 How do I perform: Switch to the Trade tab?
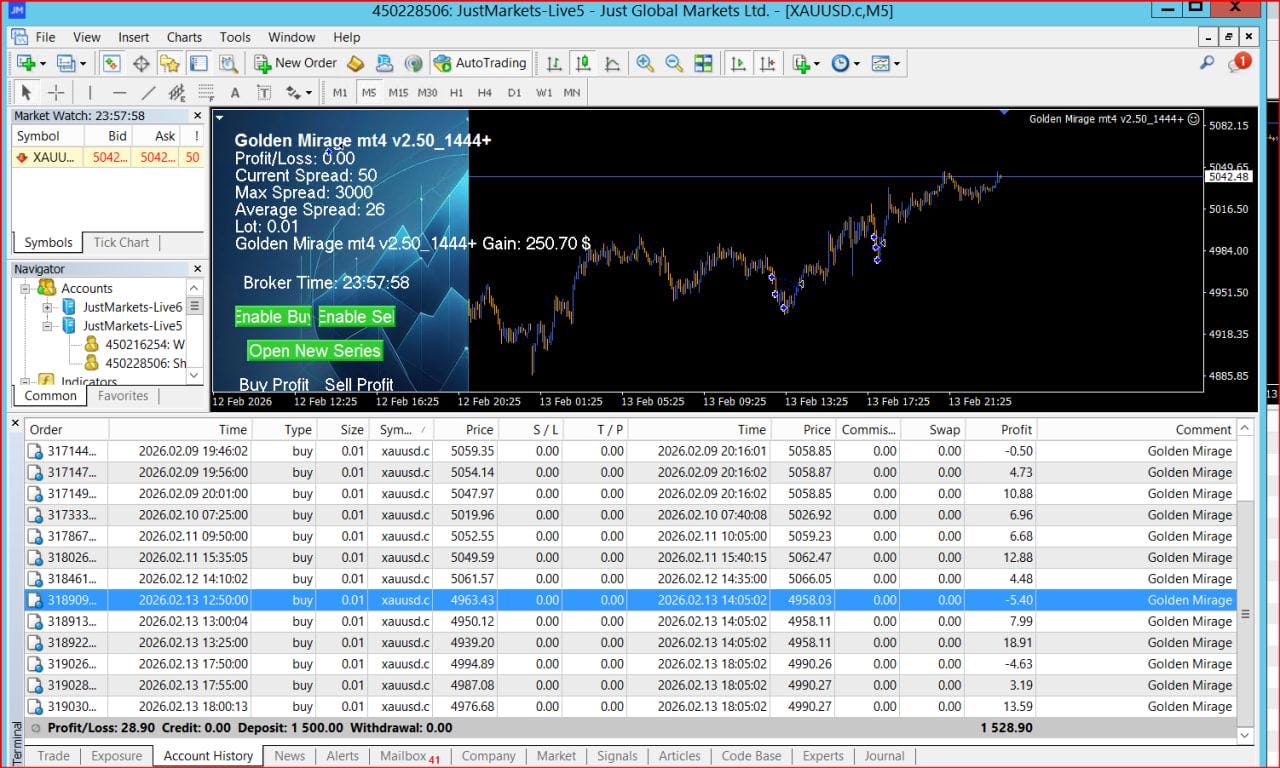click(x=54, y=756)
